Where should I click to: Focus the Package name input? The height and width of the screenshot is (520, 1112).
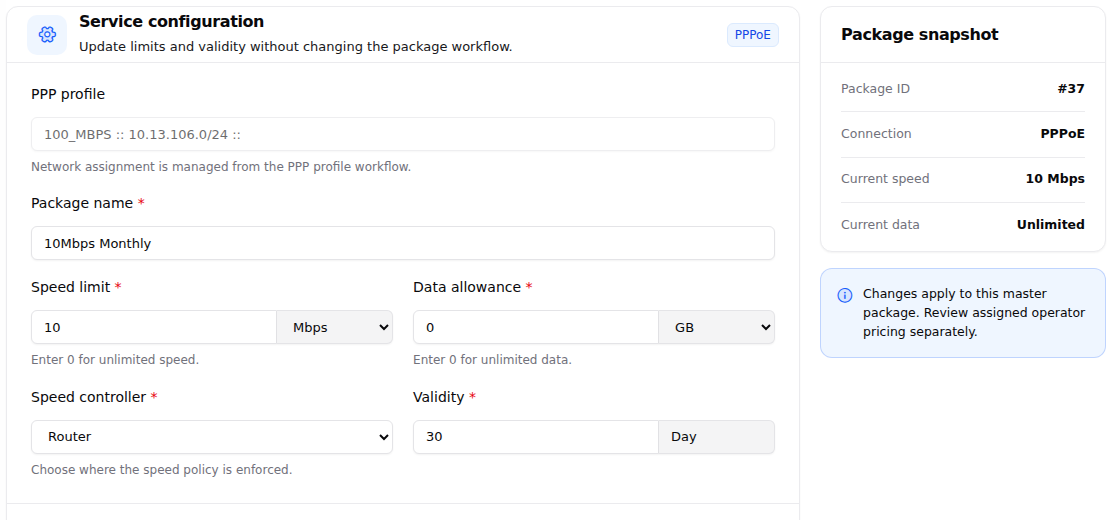[403, 243]
